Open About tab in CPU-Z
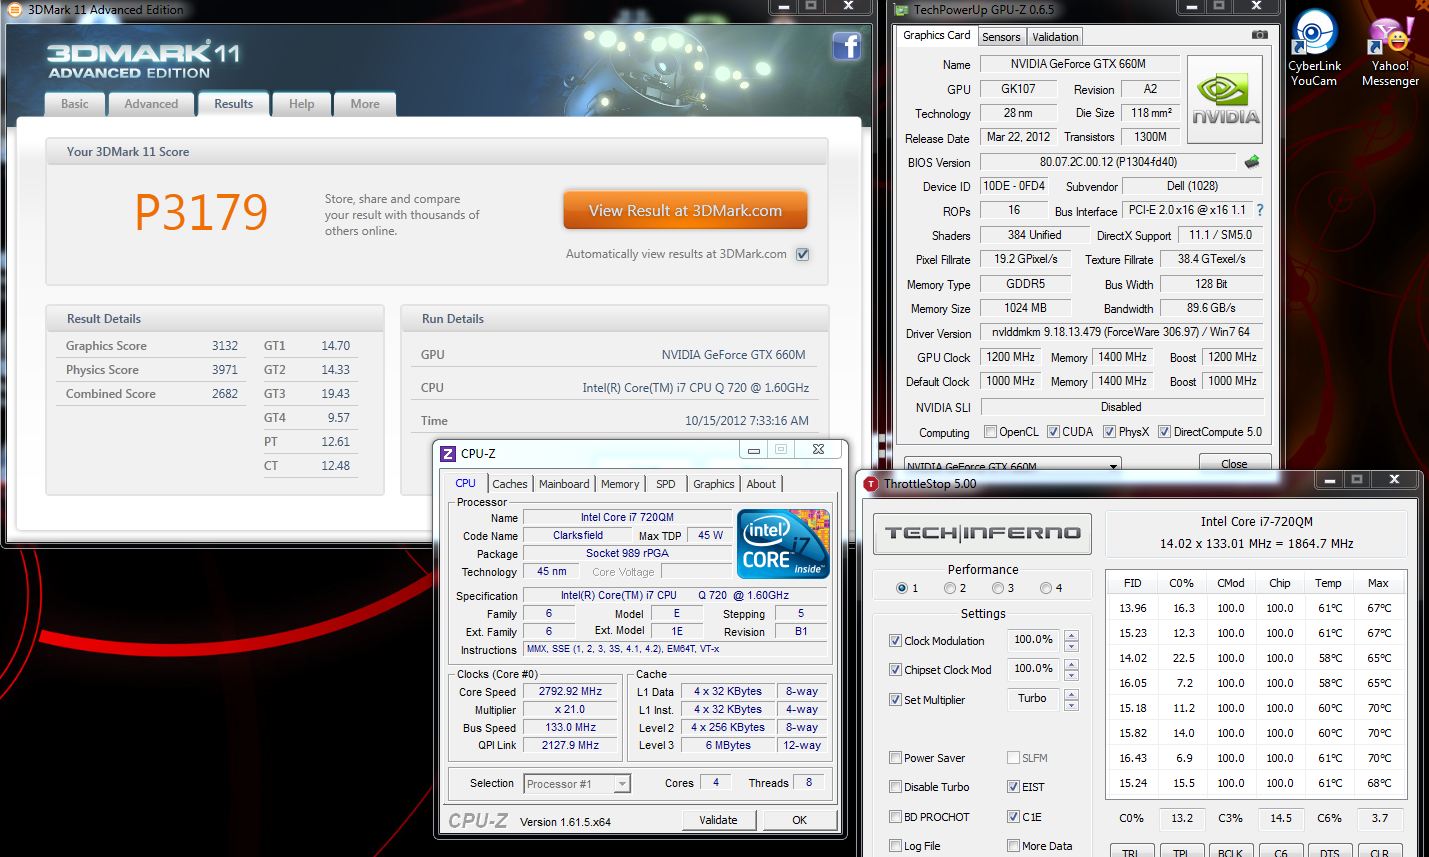Image resolution: width=1429 pixels, height=857 pixels. tap(761, 484)
